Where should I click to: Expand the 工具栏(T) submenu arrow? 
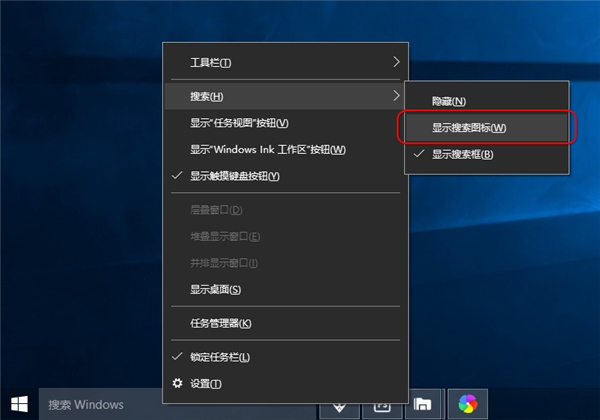396,62
